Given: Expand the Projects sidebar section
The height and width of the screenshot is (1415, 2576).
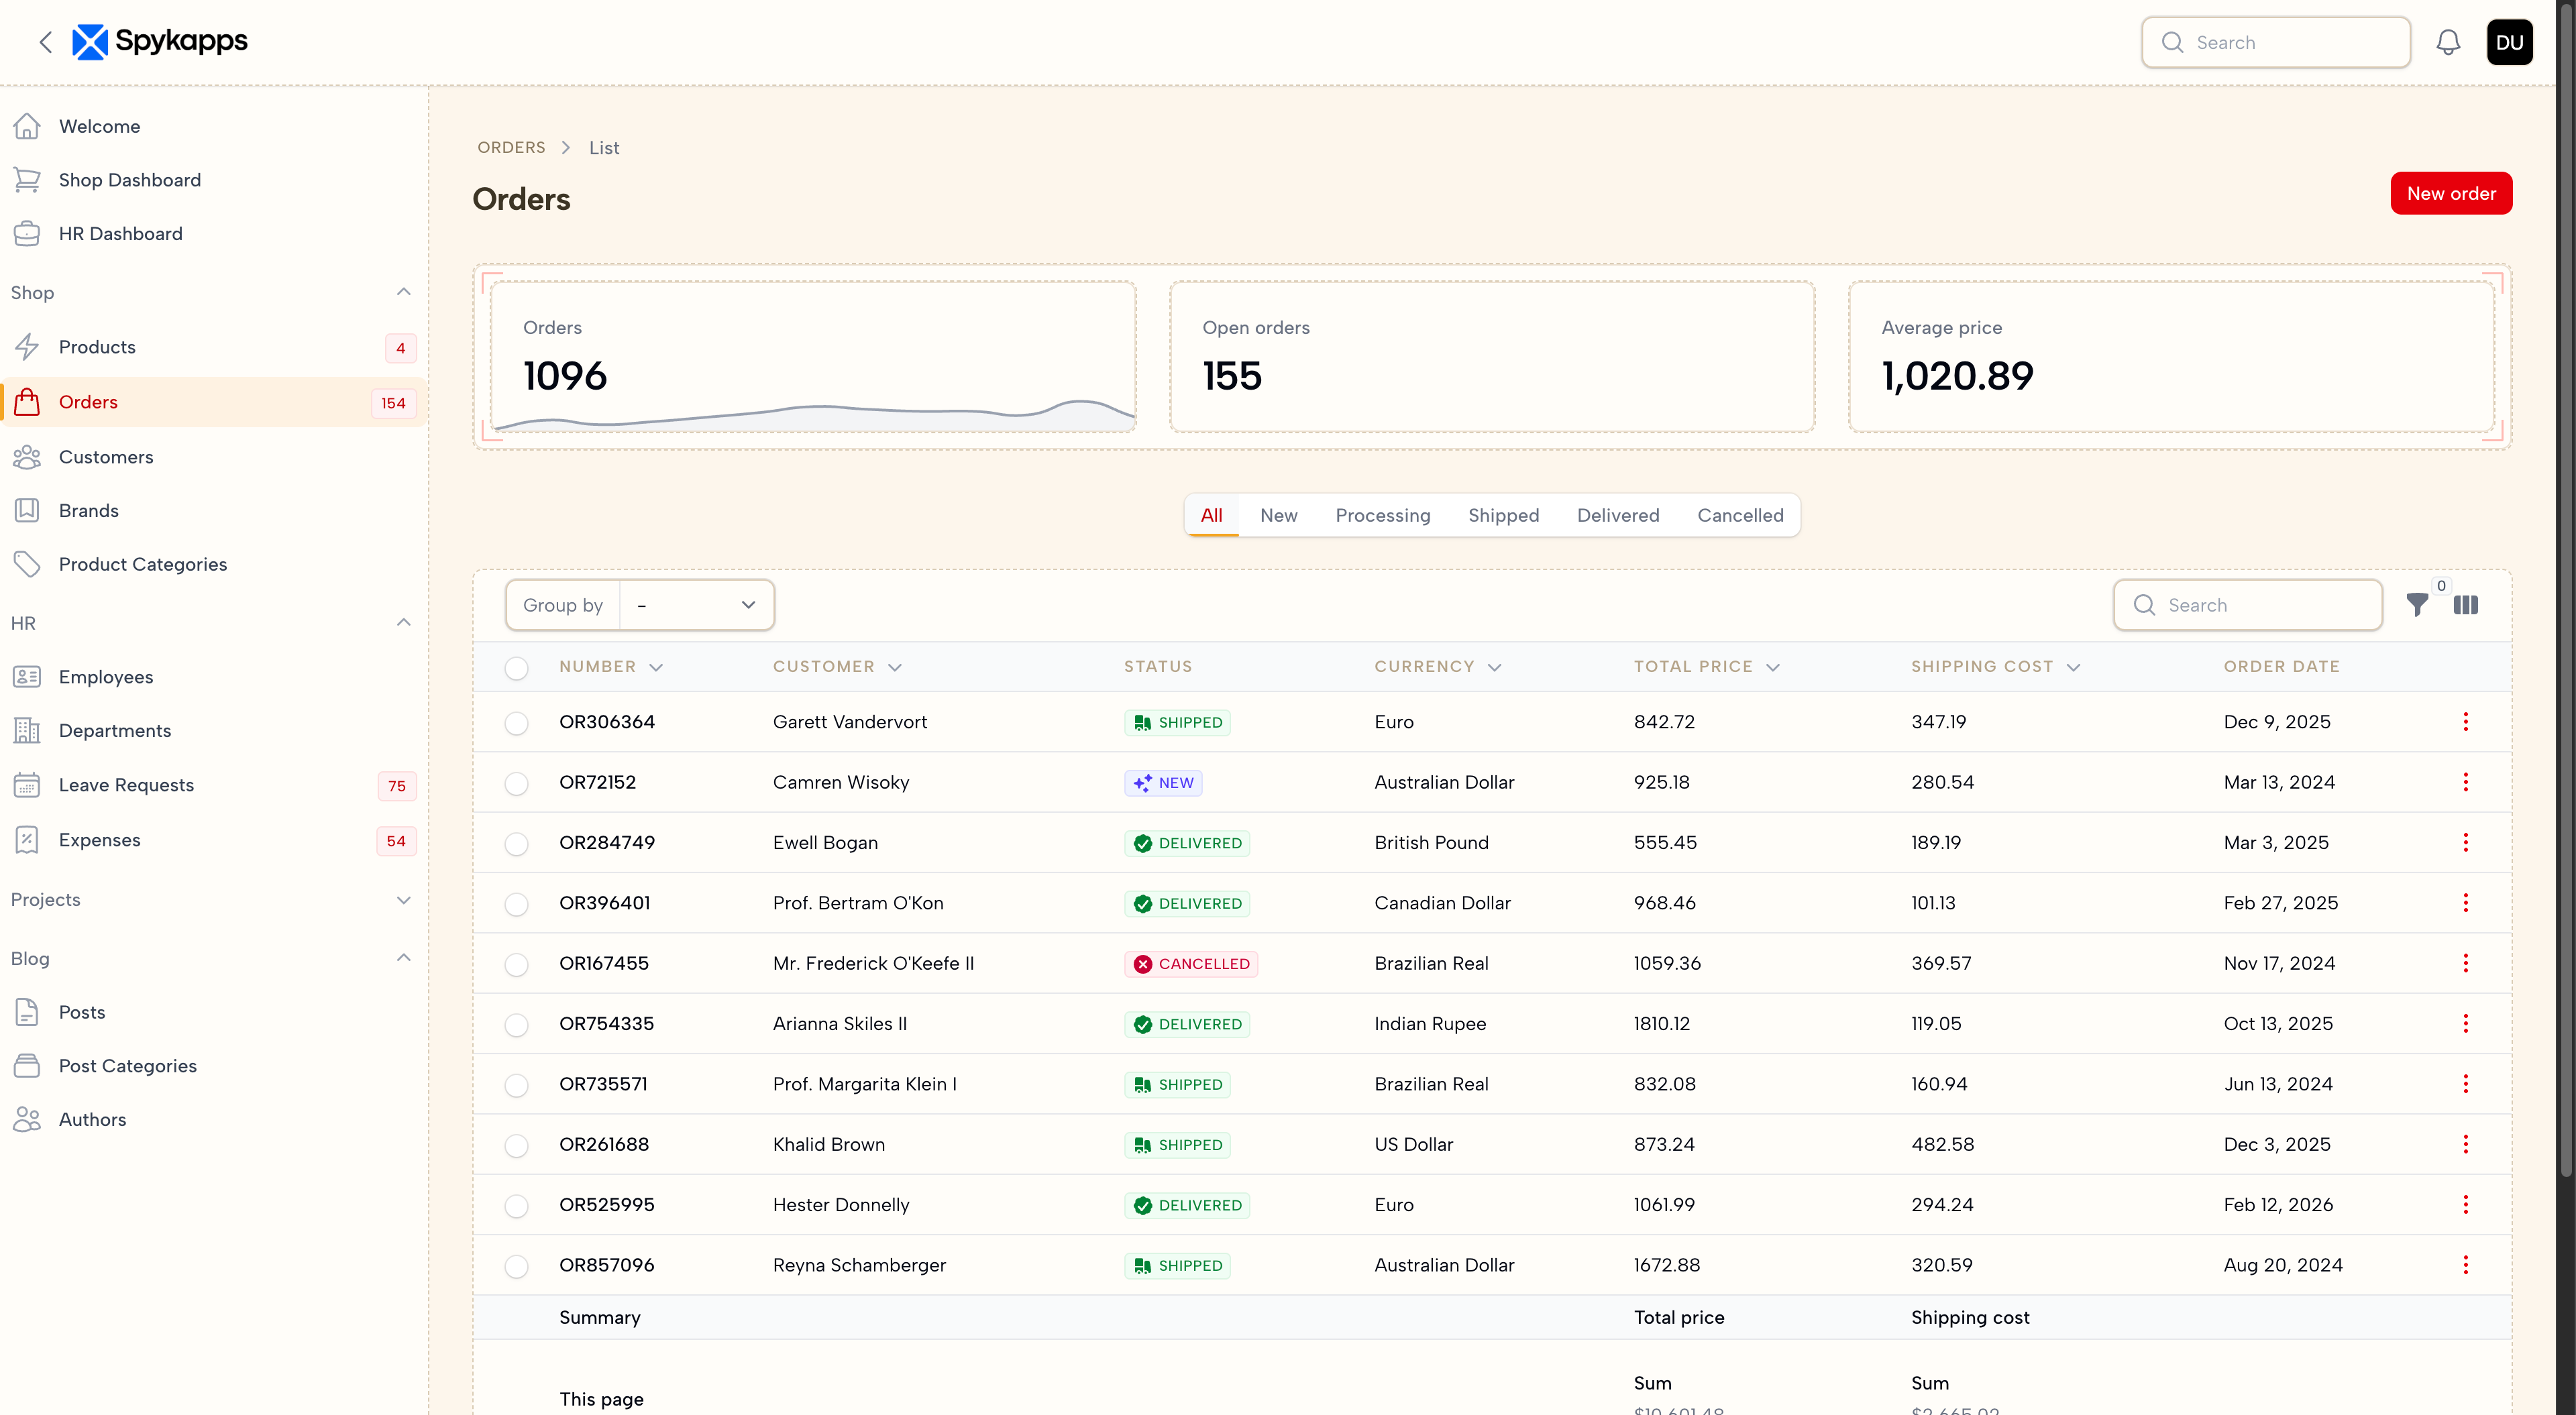Looking at the screenshot, I should (x=403, y=900).
